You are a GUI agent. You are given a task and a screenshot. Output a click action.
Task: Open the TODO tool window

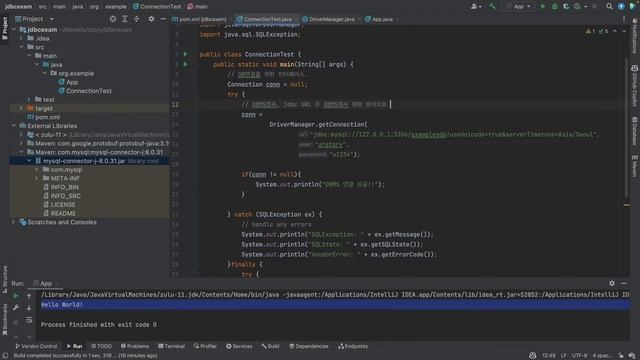tap(101, 346)
